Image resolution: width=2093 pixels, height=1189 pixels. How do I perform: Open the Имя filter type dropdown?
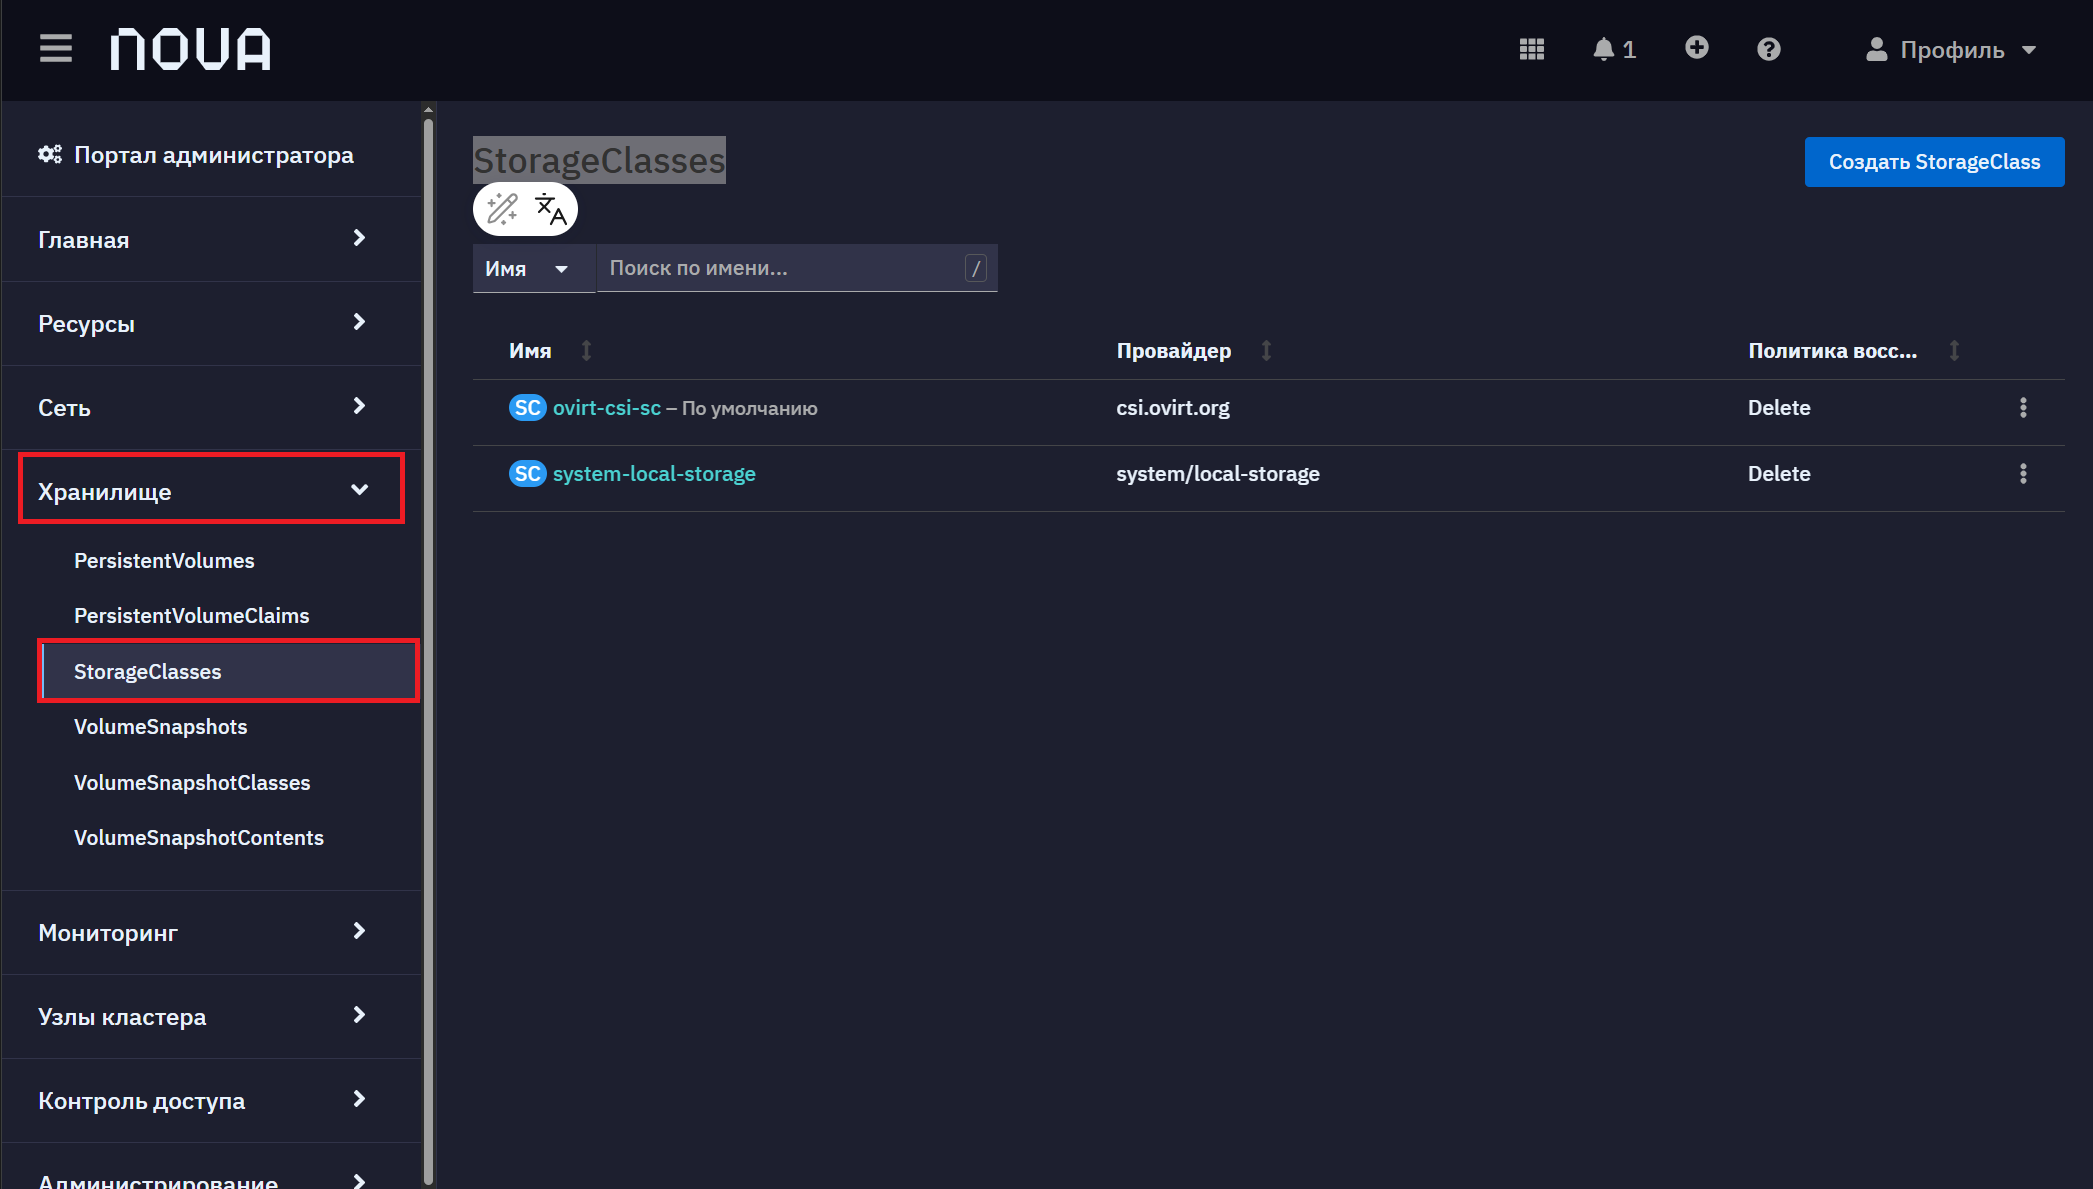pyautogui.click(x=533, y=268)
